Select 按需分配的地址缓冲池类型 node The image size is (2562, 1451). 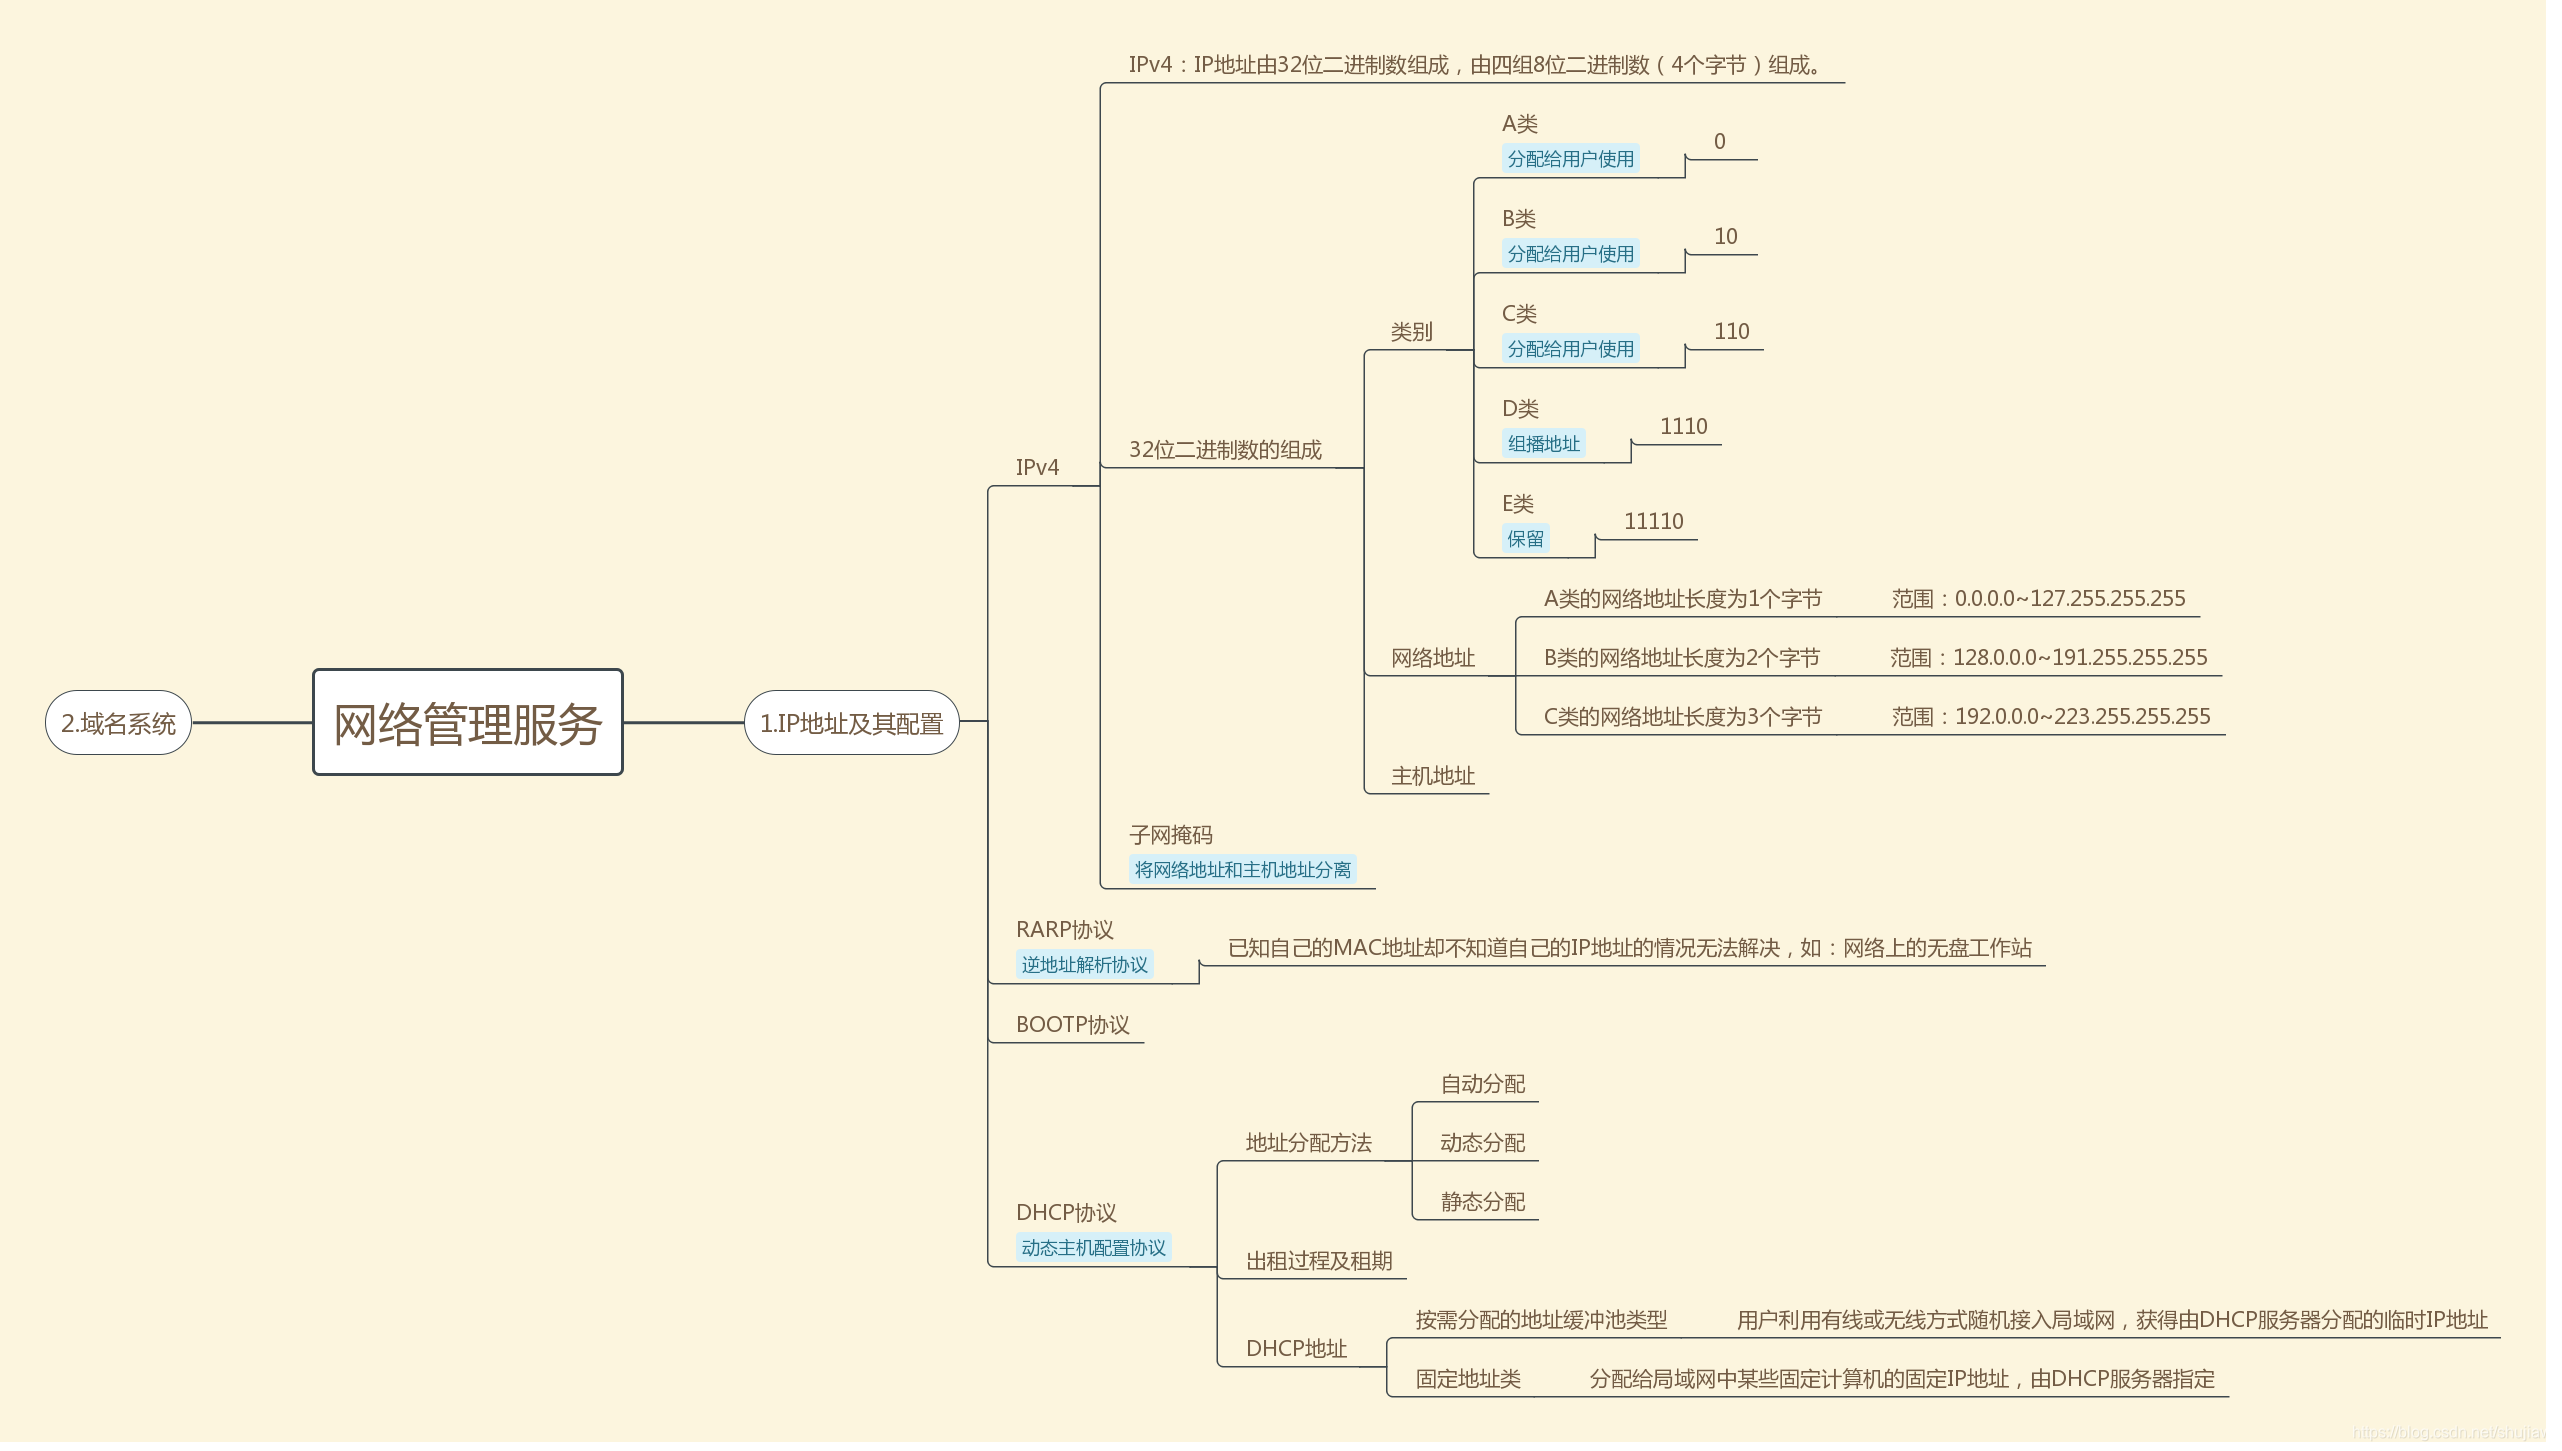pyautogui.click(x=1541, y=1320)
